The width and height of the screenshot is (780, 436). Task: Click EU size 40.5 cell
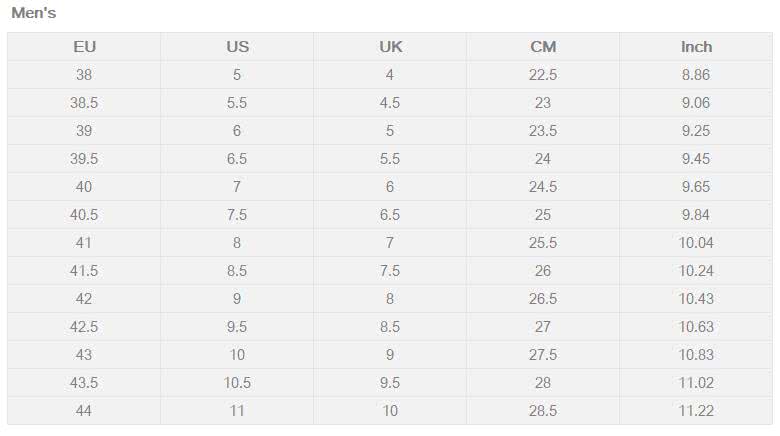[x=84, y=215]
